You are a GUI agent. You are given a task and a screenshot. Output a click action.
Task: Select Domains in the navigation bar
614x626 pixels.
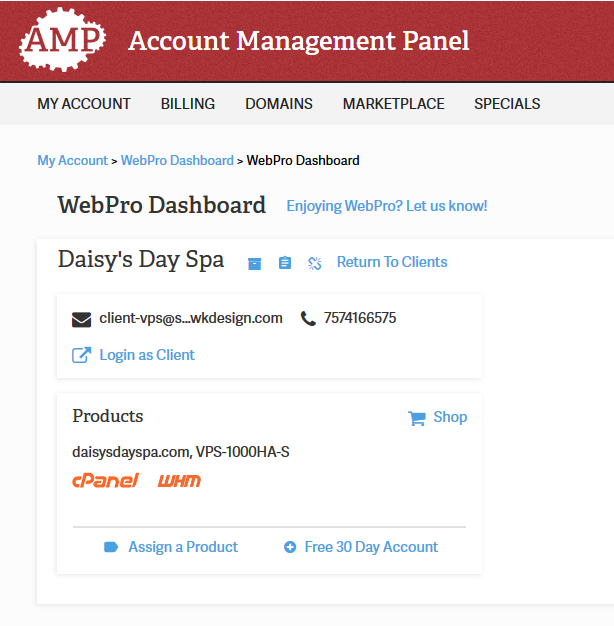tap(279, 104)
